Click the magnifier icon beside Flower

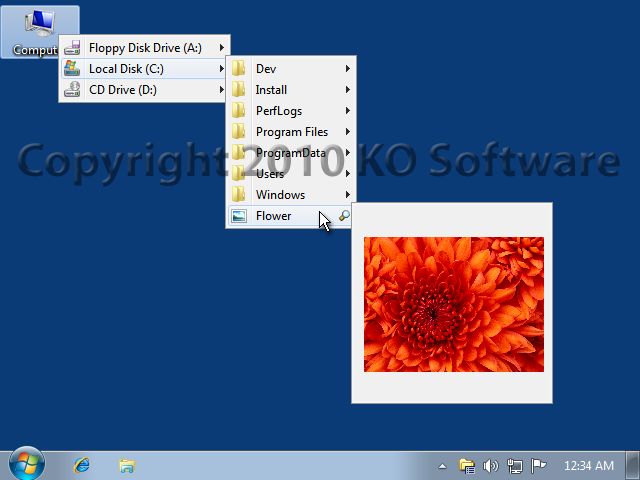point(344,216)
